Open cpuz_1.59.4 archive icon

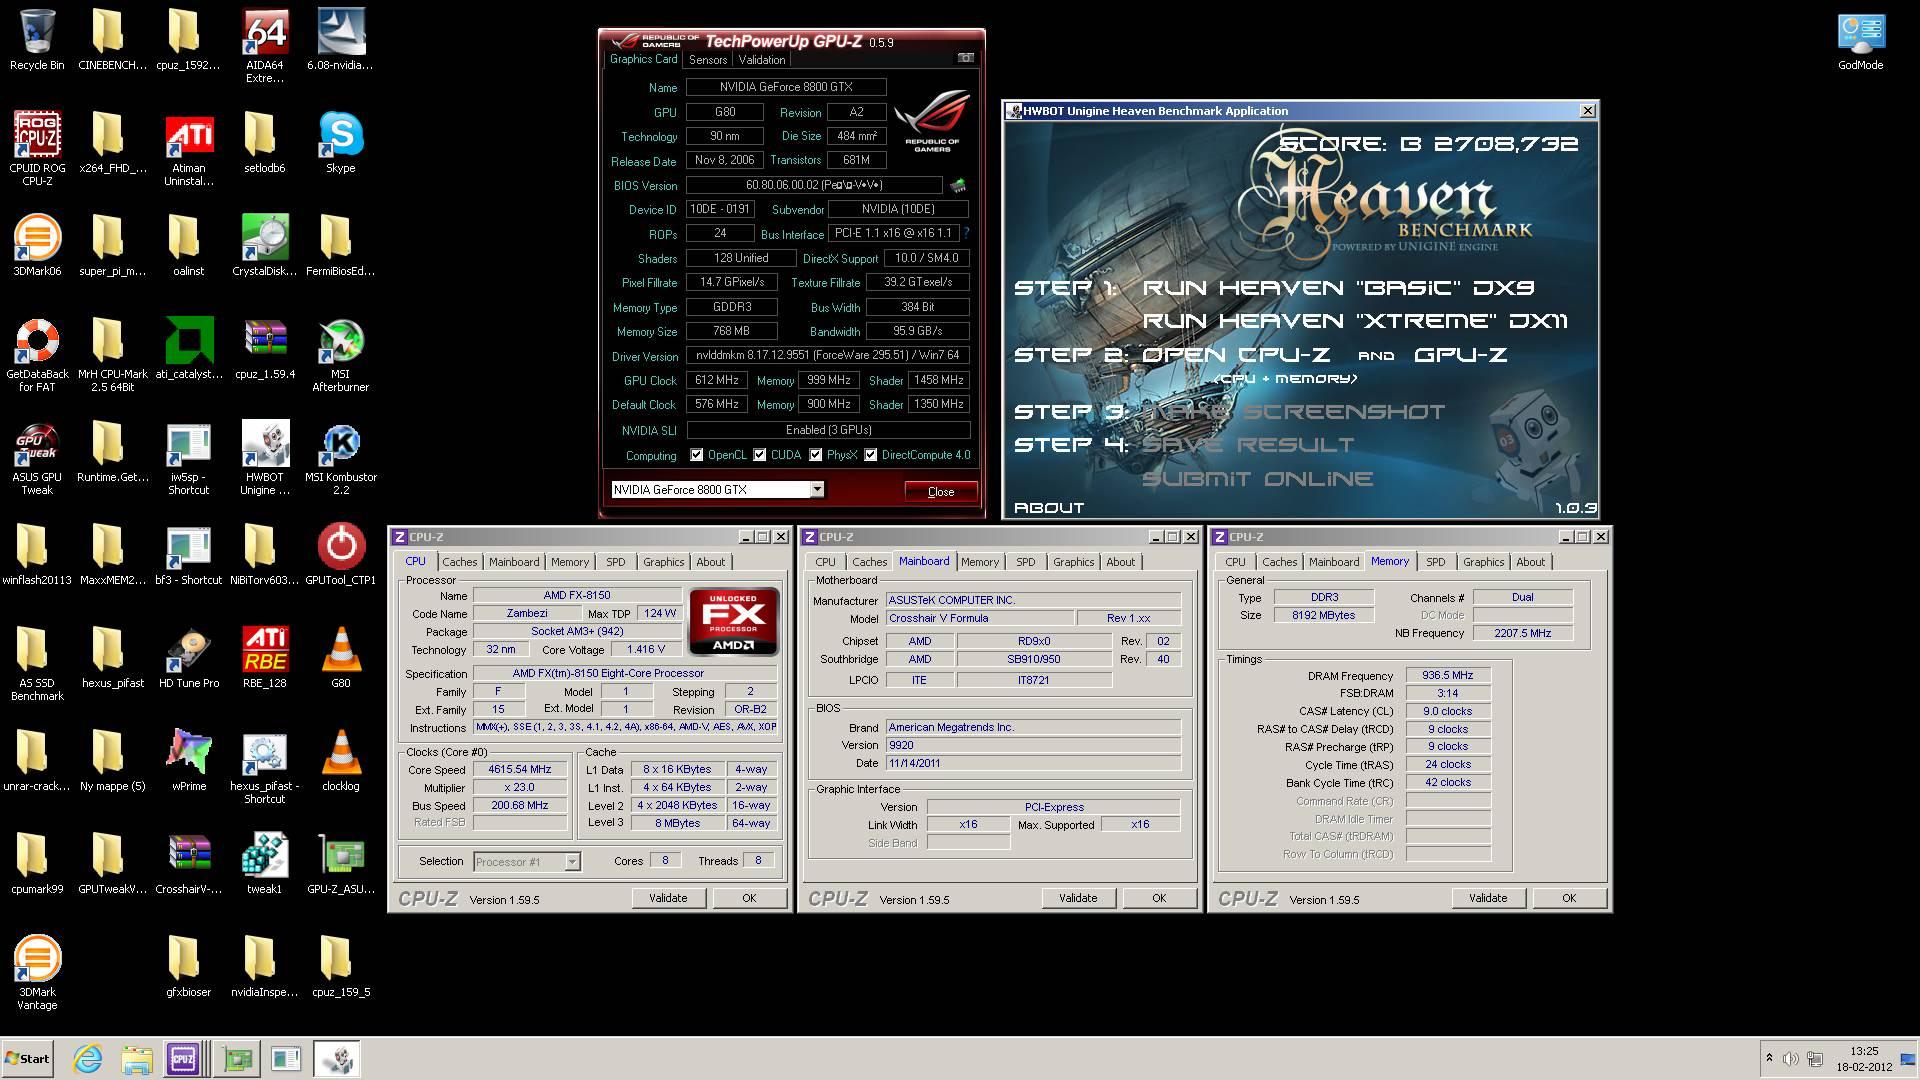[x=265, y=349]
